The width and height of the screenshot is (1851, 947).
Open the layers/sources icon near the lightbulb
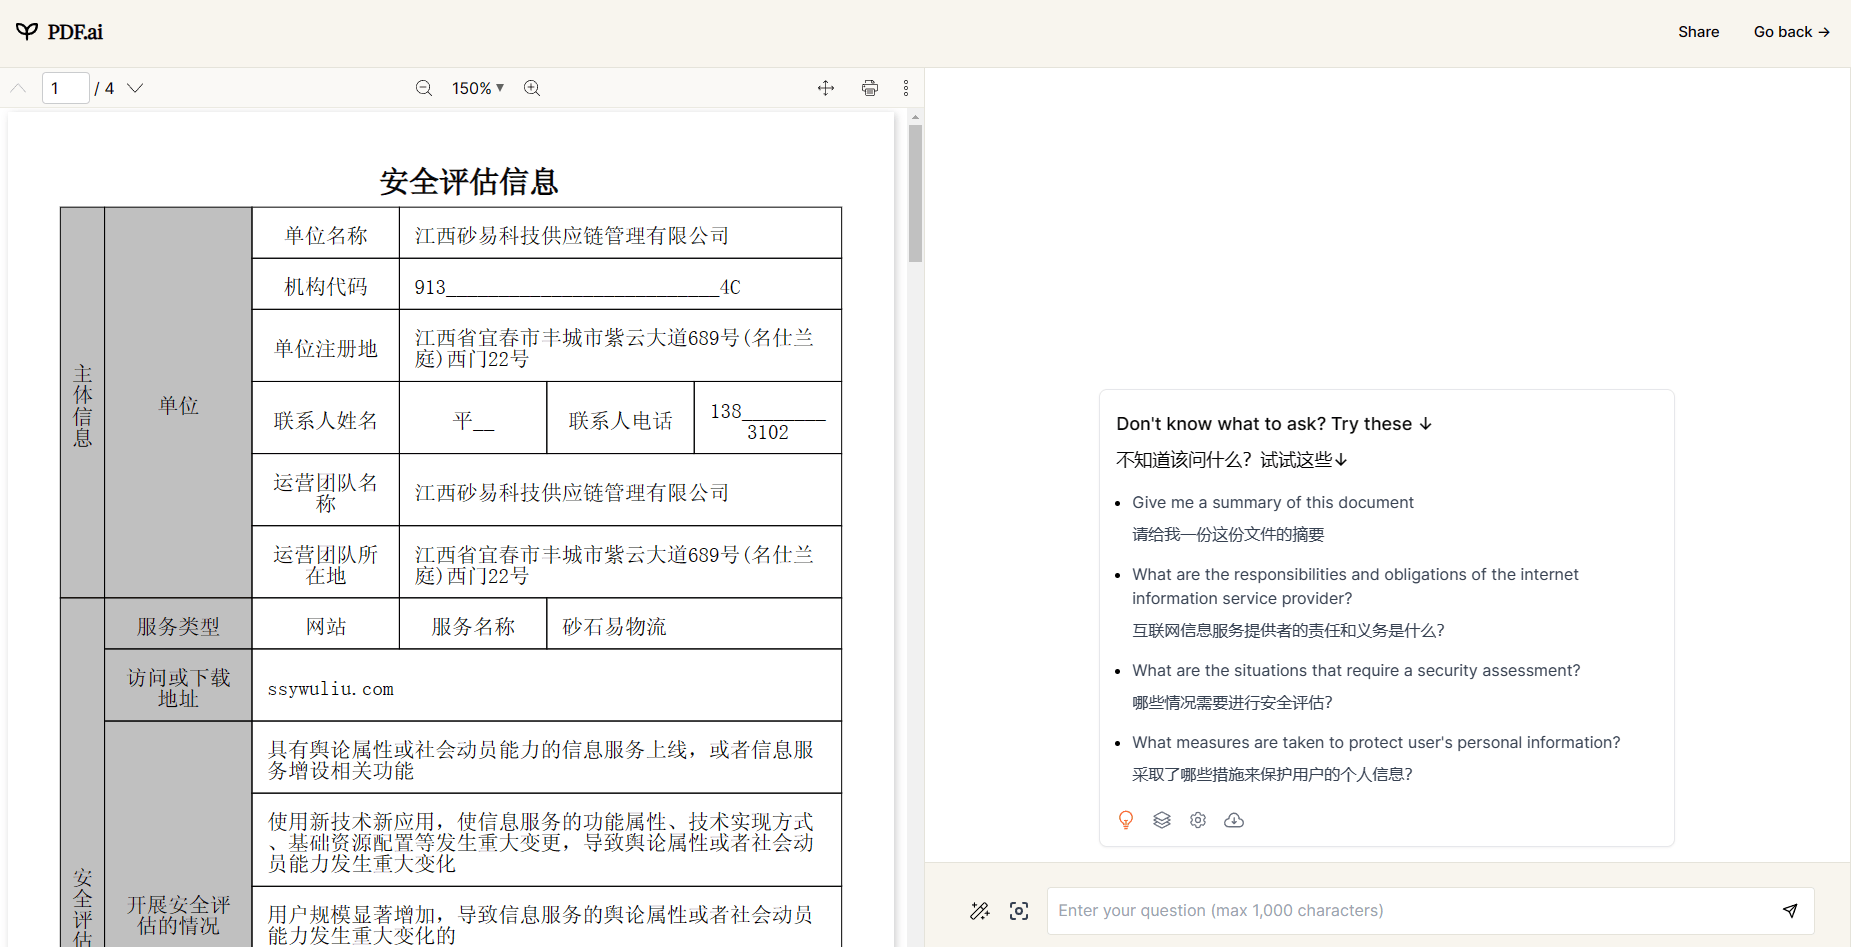click(x=1162, y=820)
